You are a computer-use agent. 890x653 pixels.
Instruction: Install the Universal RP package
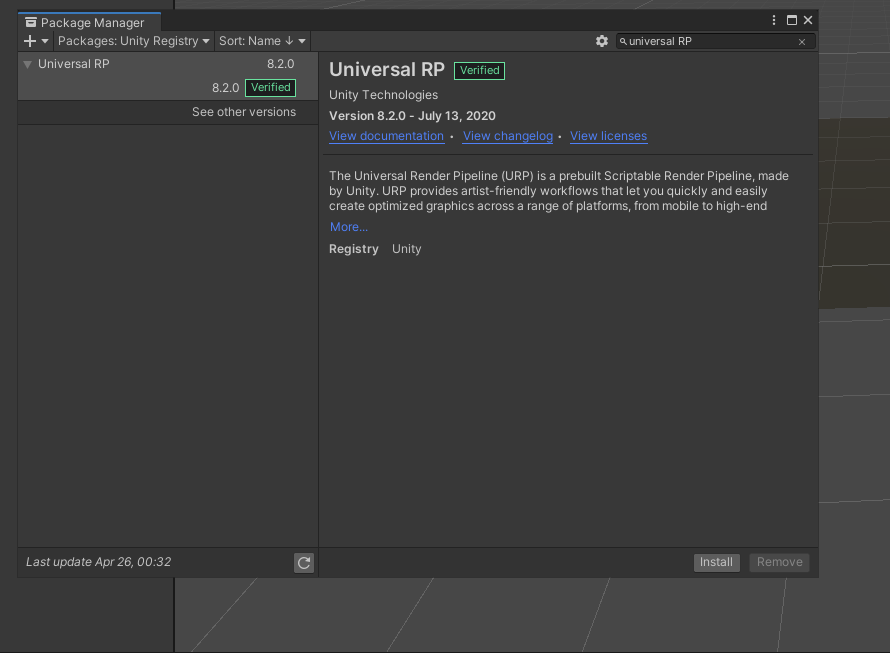coord(716,562)
